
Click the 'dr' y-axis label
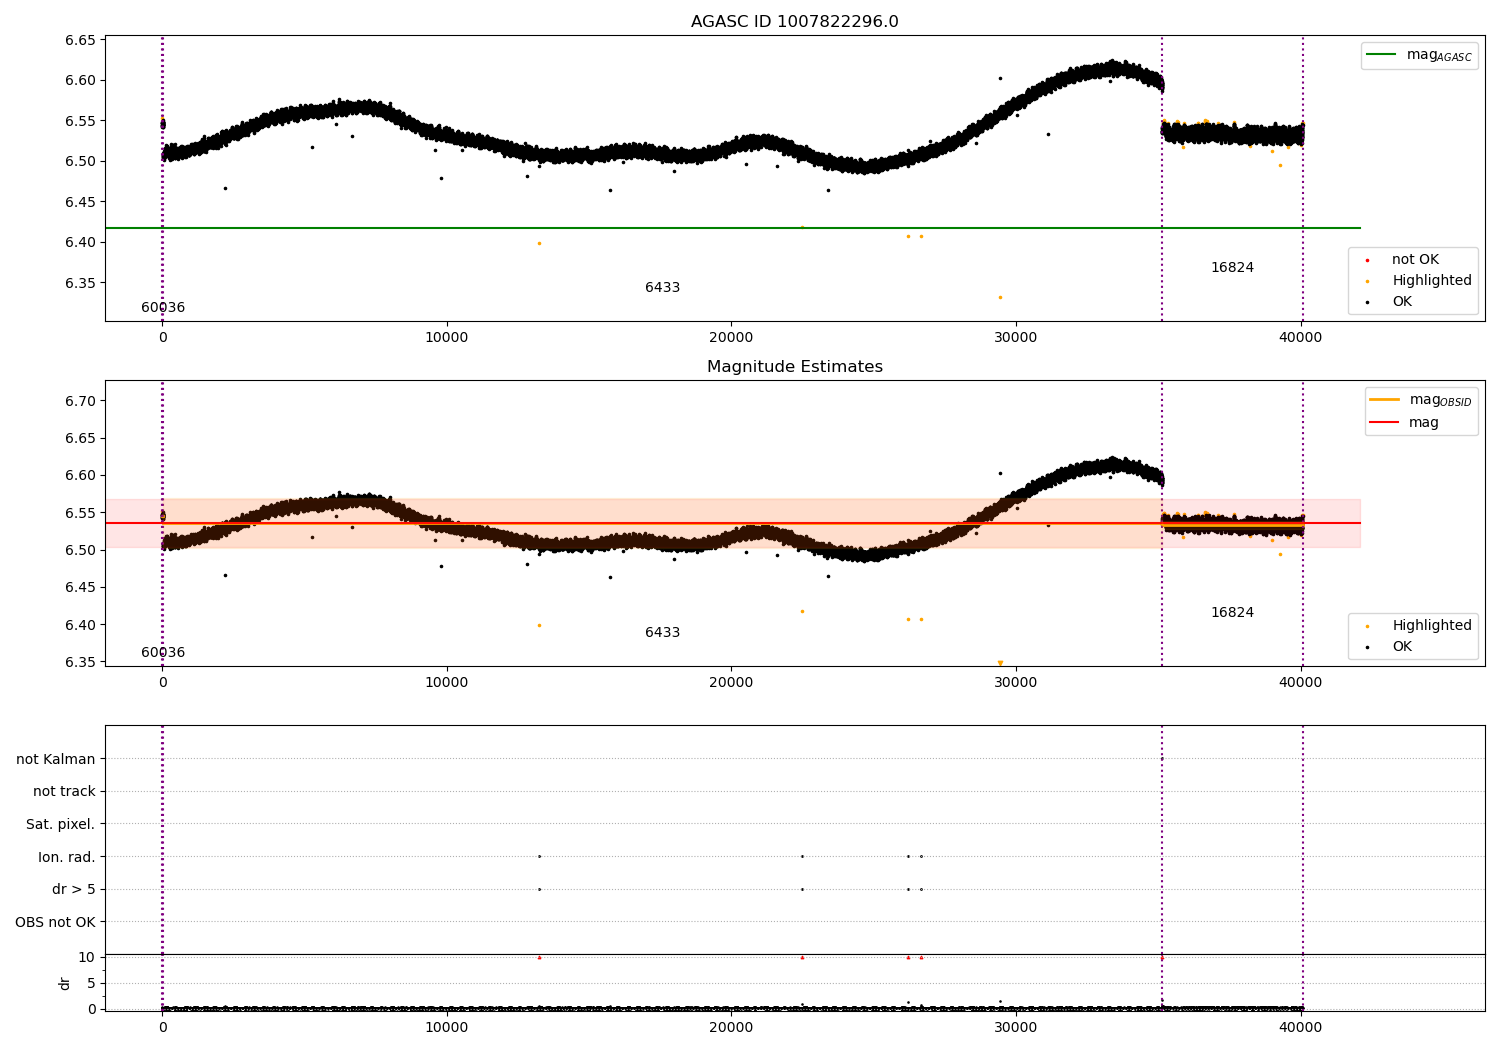point(65,983)
